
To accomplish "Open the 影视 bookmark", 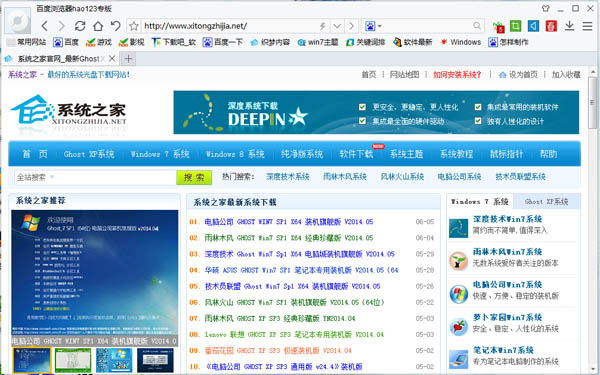I will 131,42.
